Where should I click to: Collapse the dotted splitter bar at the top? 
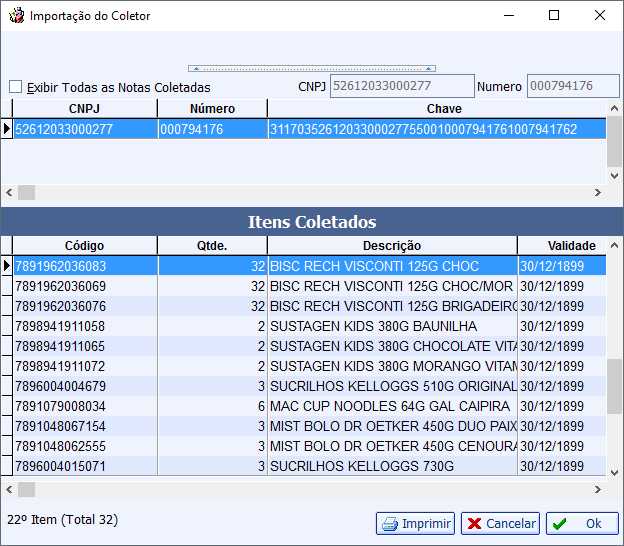click(x=312, y=69)
